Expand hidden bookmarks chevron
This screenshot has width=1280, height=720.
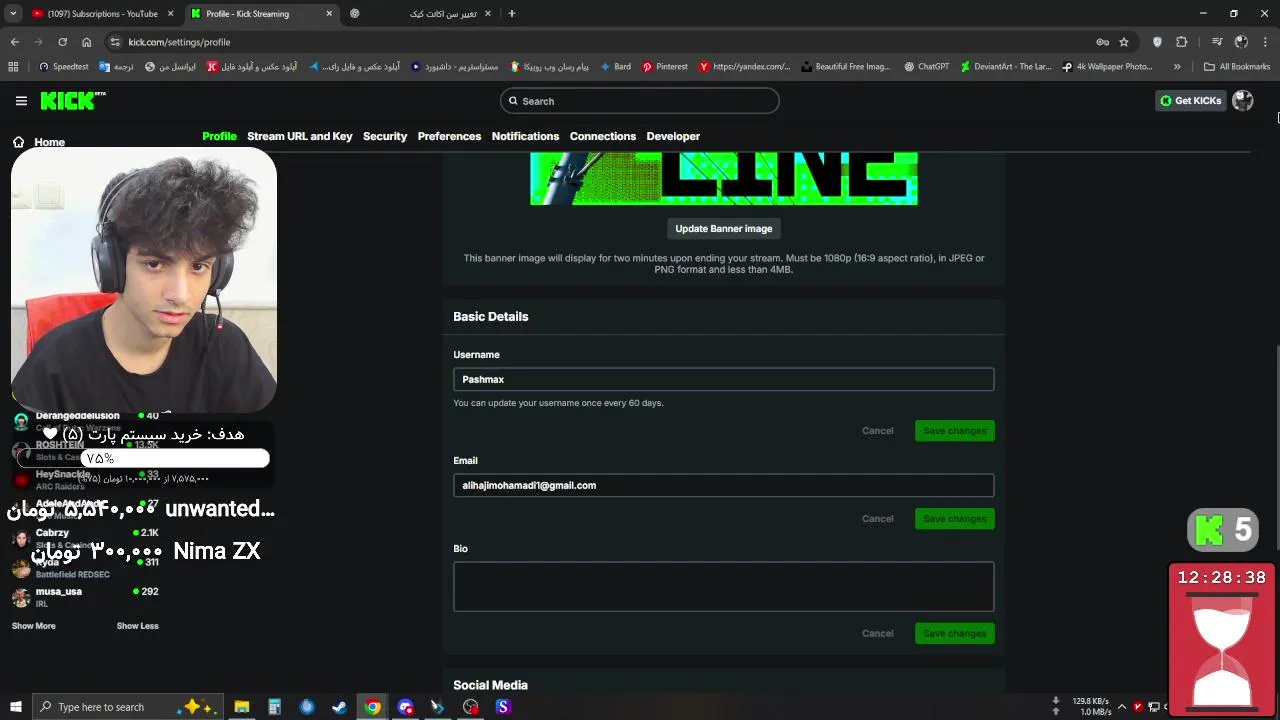pos(1177,67)
